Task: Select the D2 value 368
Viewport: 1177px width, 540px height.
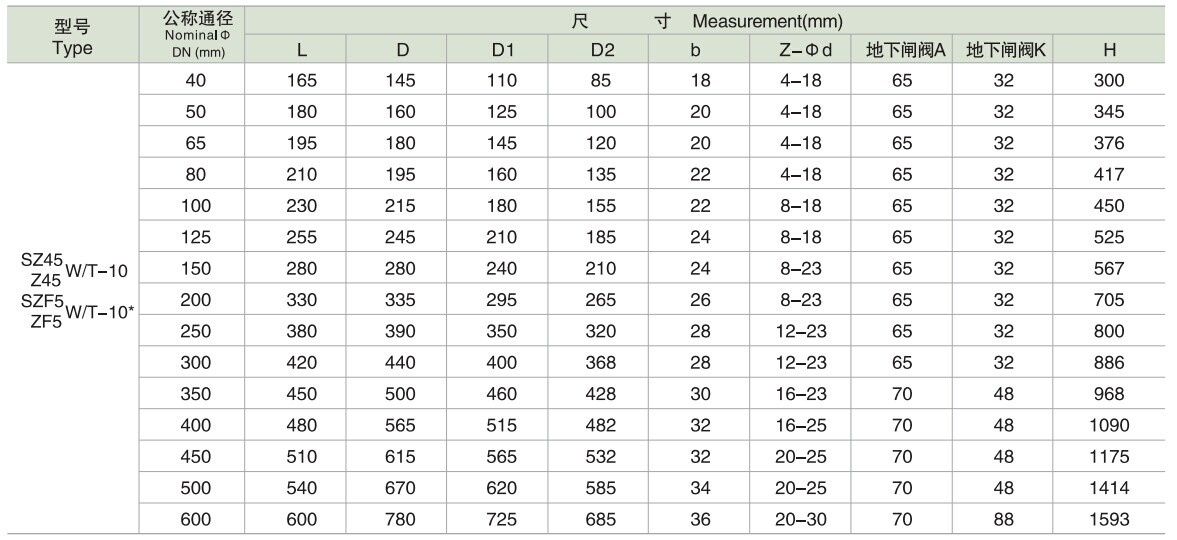Action: (x=602, y=363)
